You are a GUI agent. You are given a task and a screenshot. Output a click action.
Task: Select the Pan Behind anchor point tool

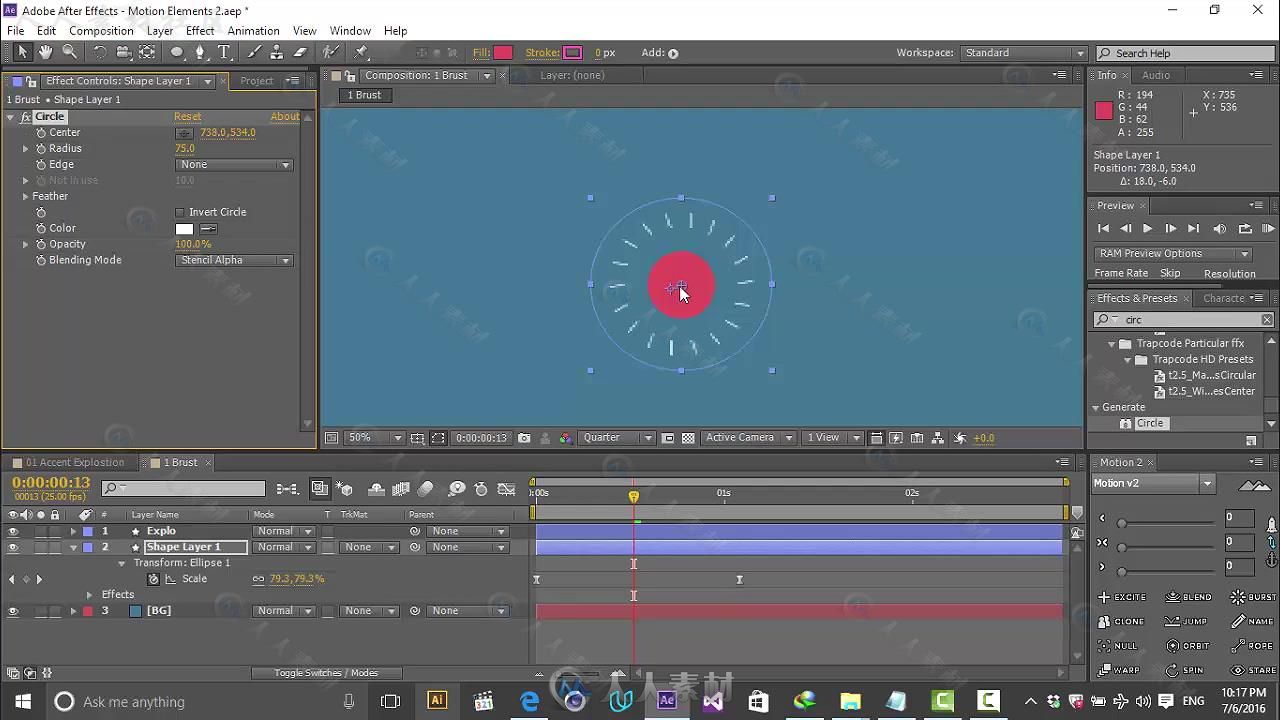point(147,52)
